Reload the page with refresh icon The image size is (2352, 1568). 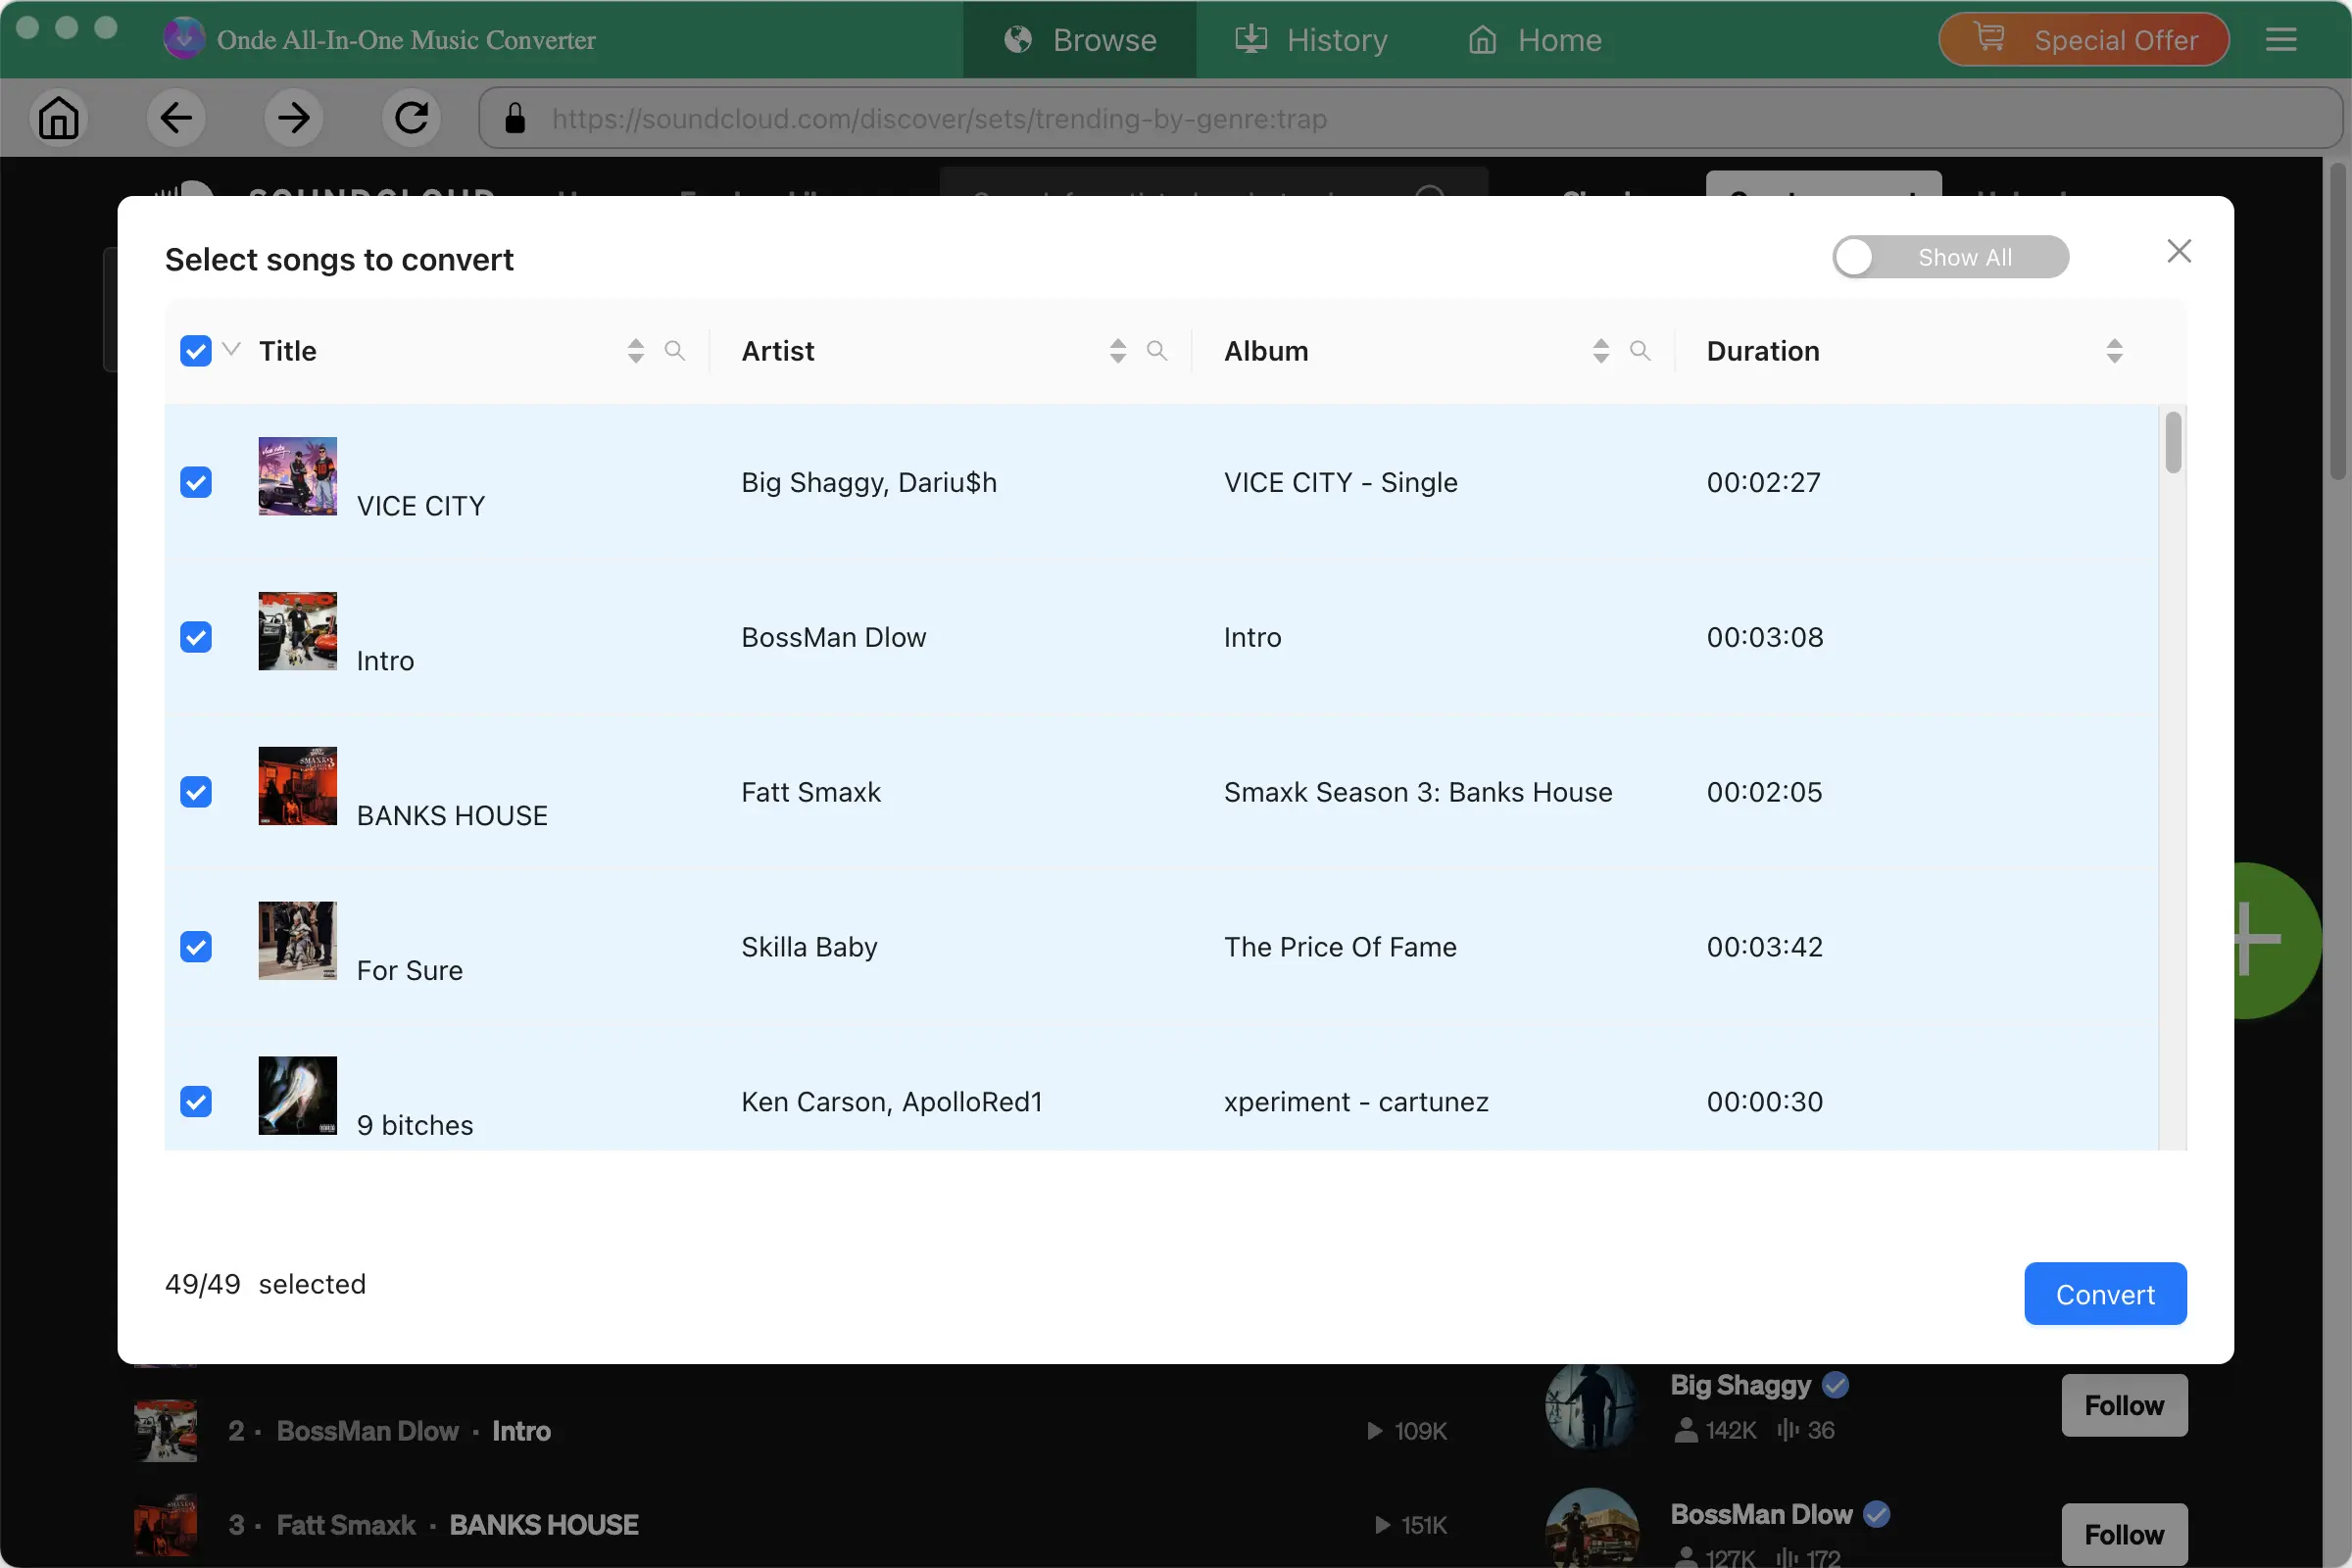(411, 118)
